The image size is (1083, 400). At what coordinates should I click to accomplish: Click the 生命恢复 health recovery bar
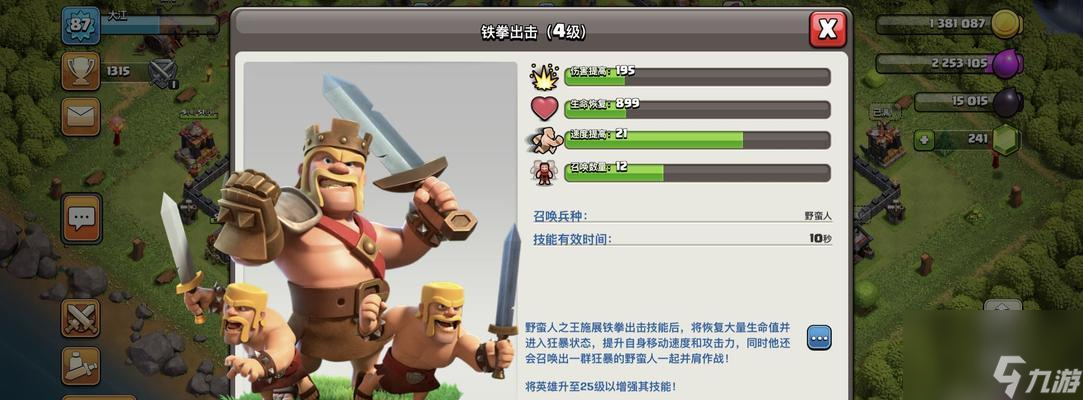pyautogui.click(x=698, y=109)
